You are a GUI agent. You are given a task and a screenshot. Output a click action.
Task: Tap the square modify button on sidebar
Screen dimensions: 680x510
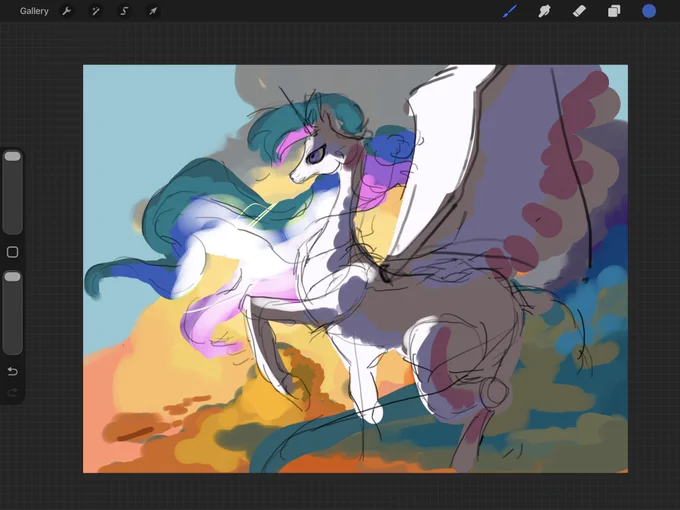[13, 252]
